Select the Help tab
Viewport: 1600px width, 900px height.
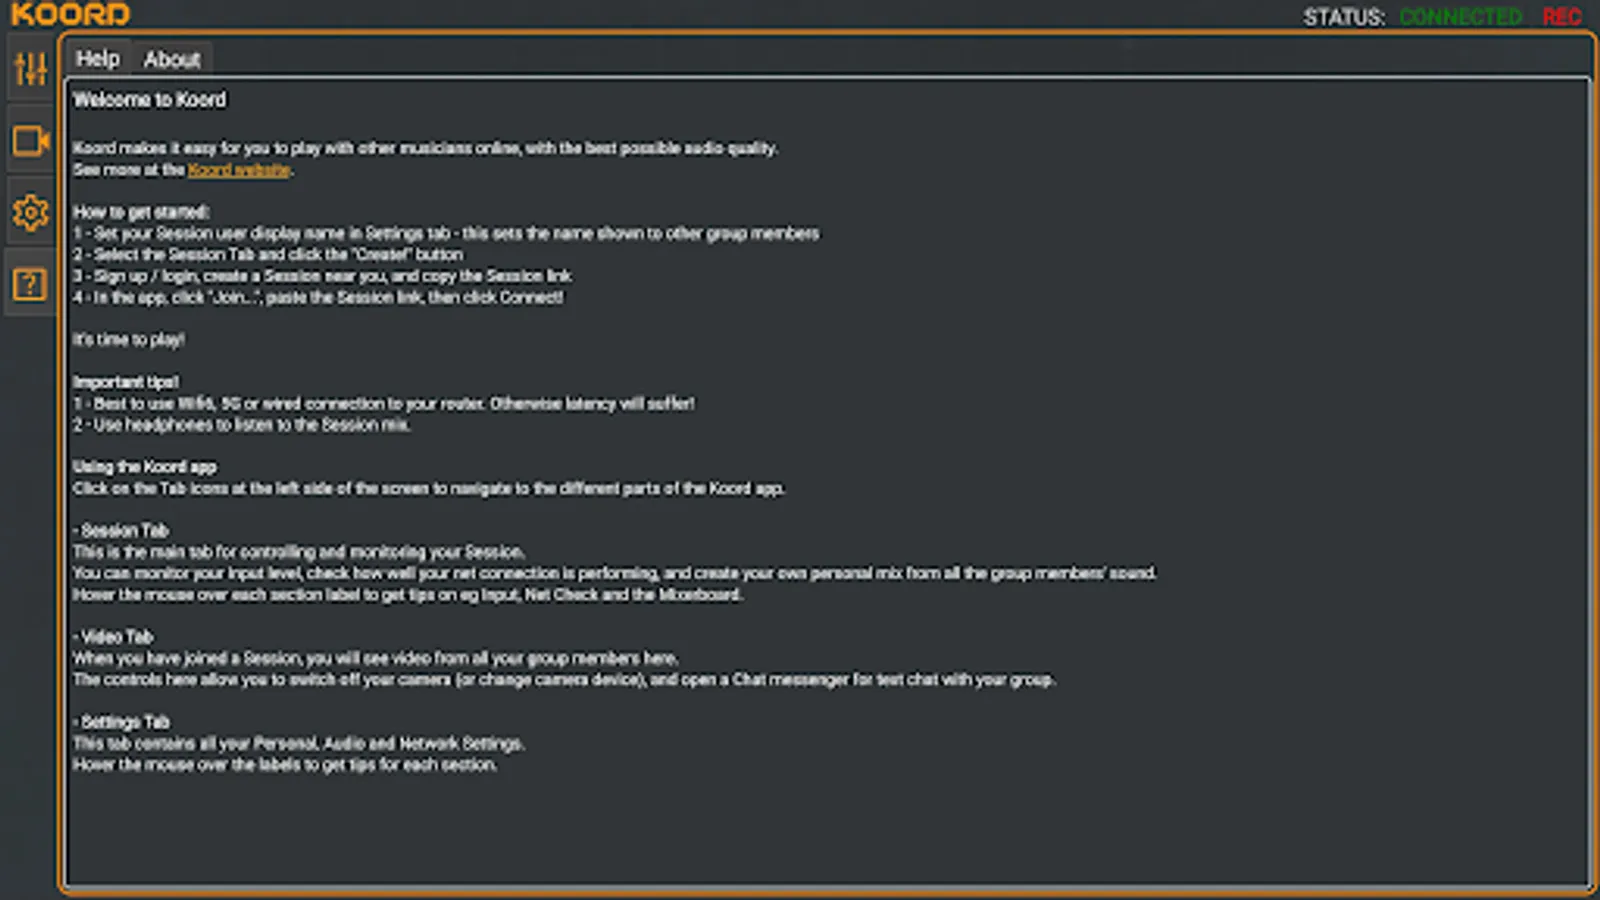click(x=98, y=59)
